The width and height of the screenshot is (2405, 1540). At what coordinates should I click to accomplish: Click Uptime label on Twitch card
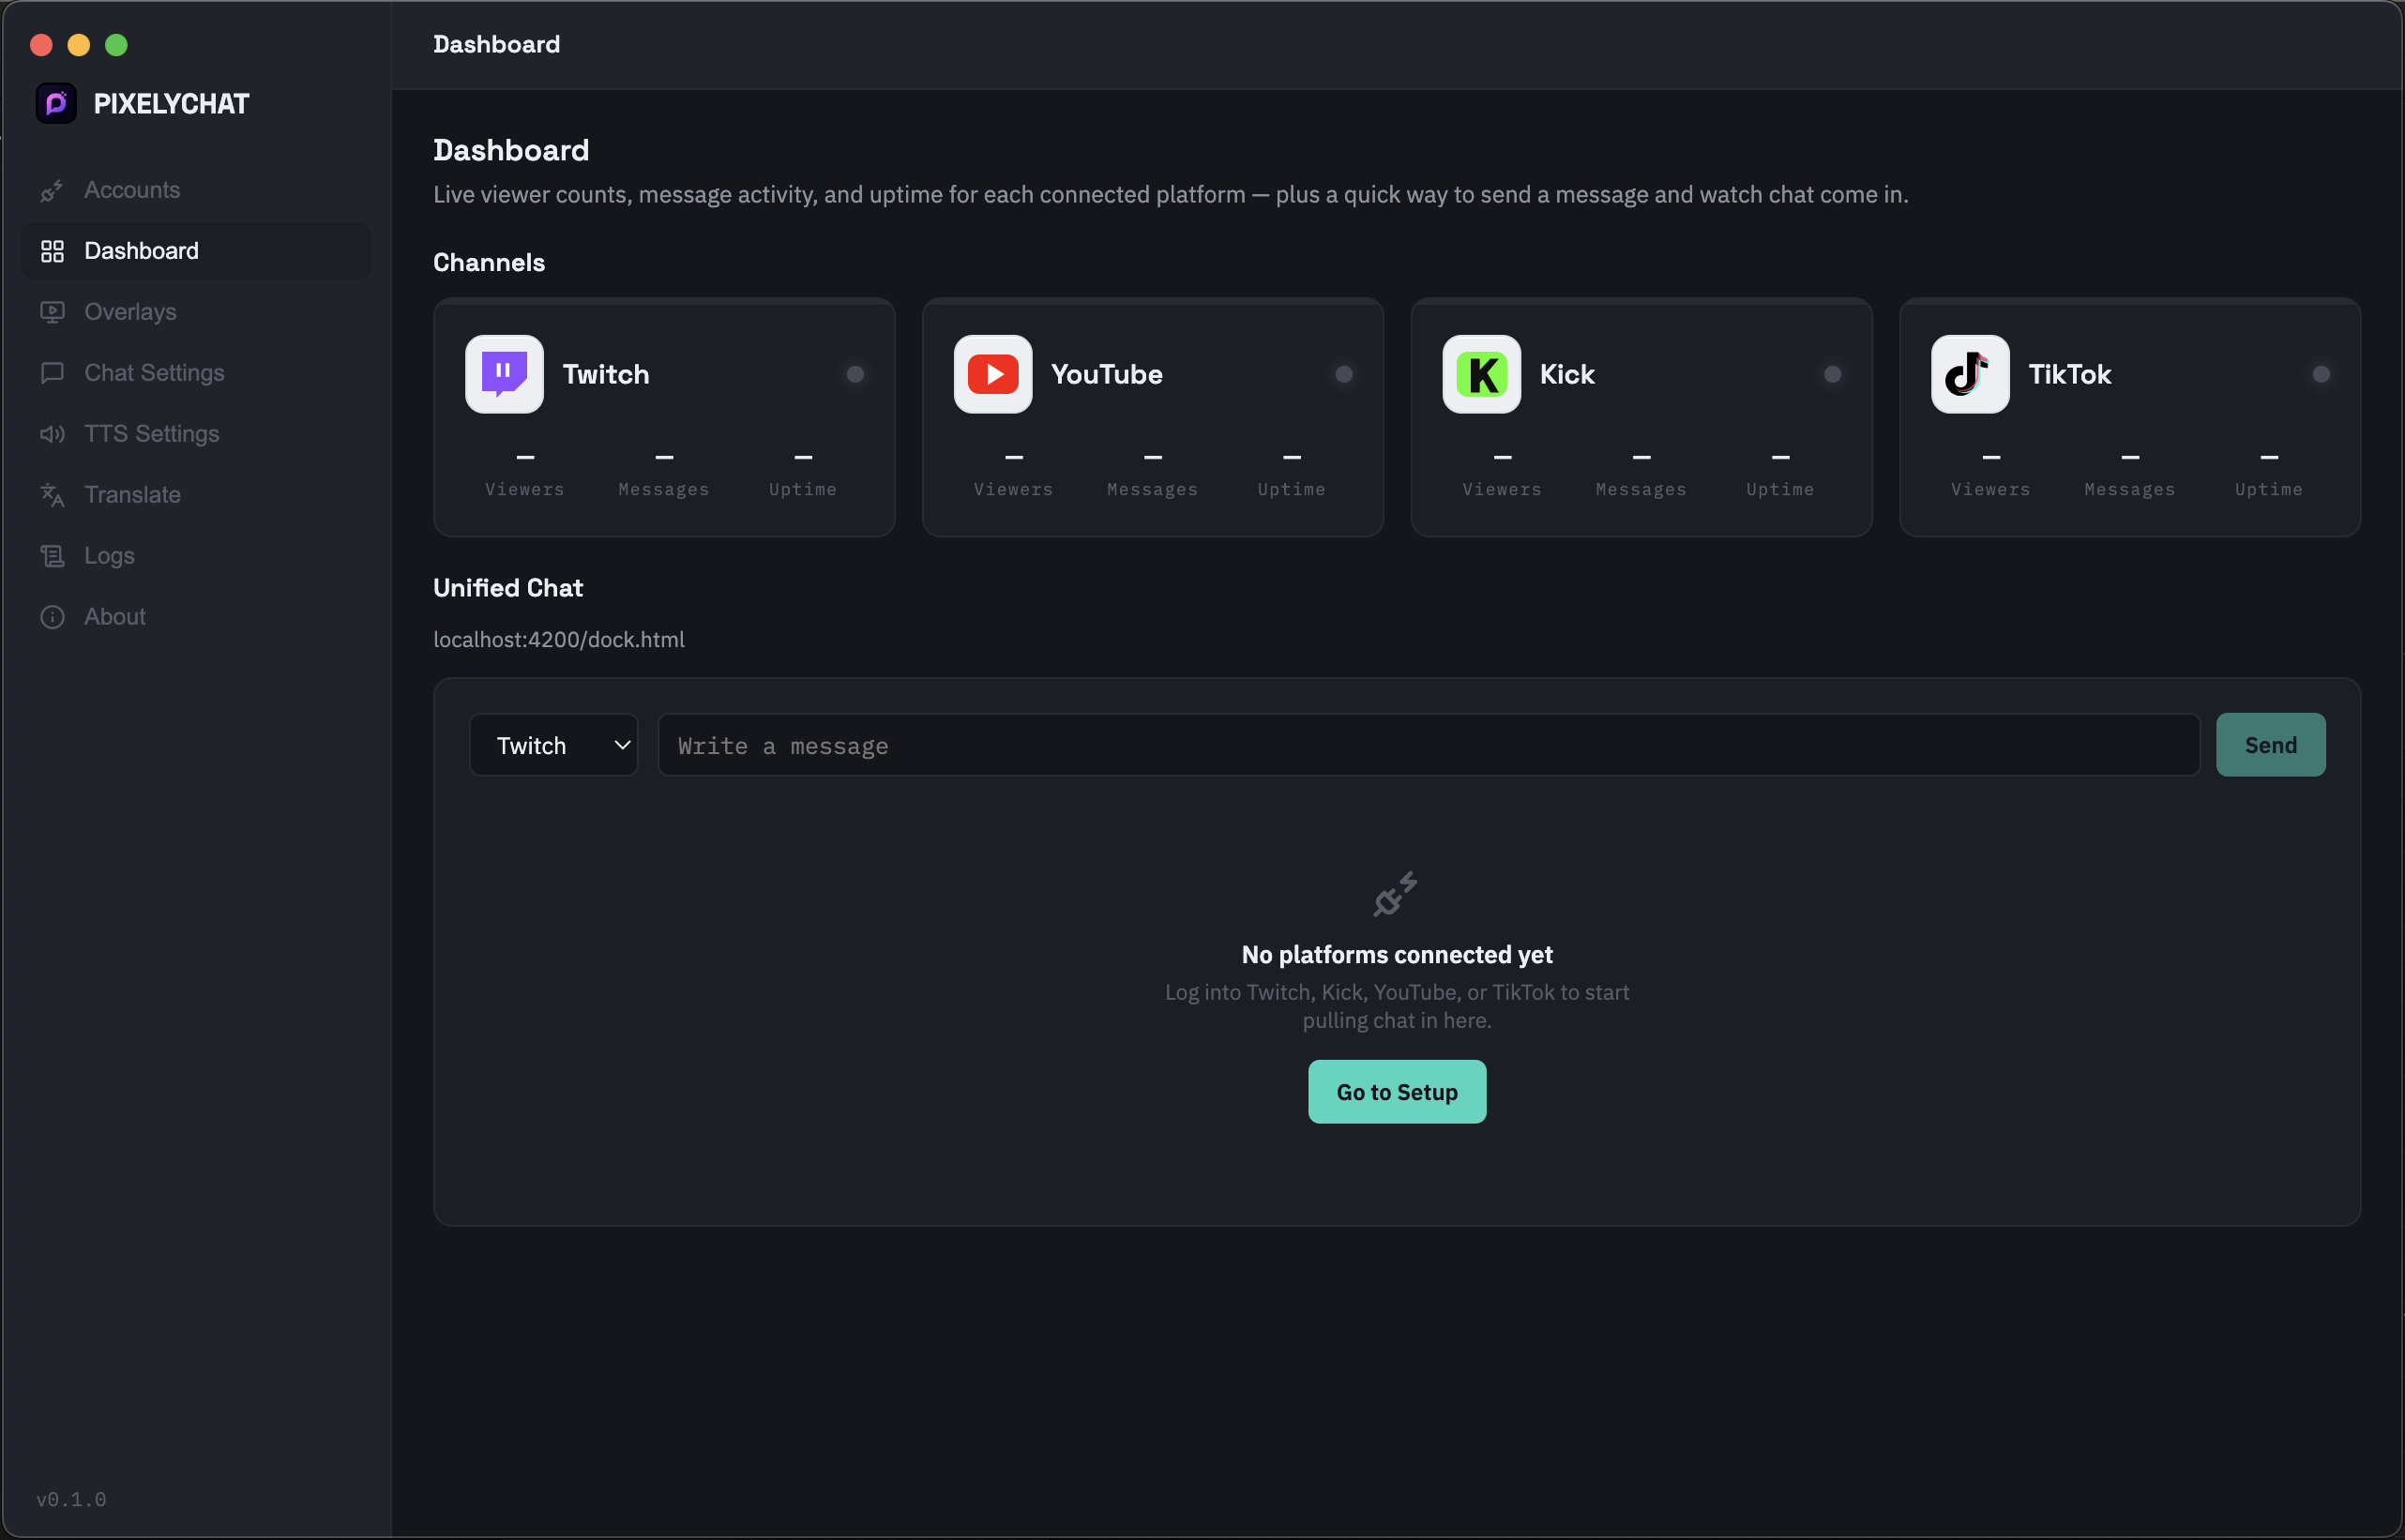[x=803, y=489]
